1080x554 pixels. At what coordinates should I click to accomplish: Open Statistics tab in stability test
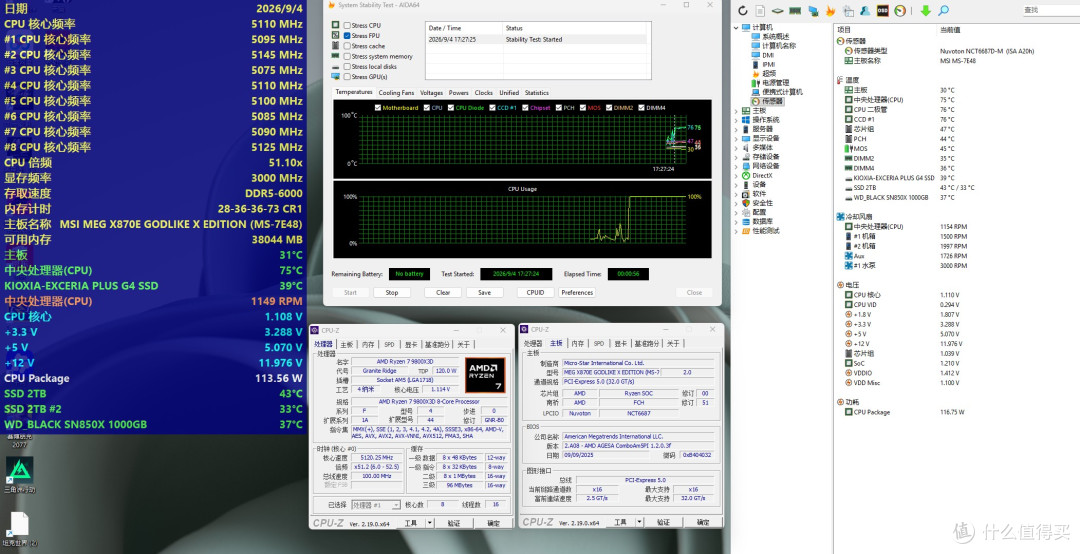tap(537, 92)
